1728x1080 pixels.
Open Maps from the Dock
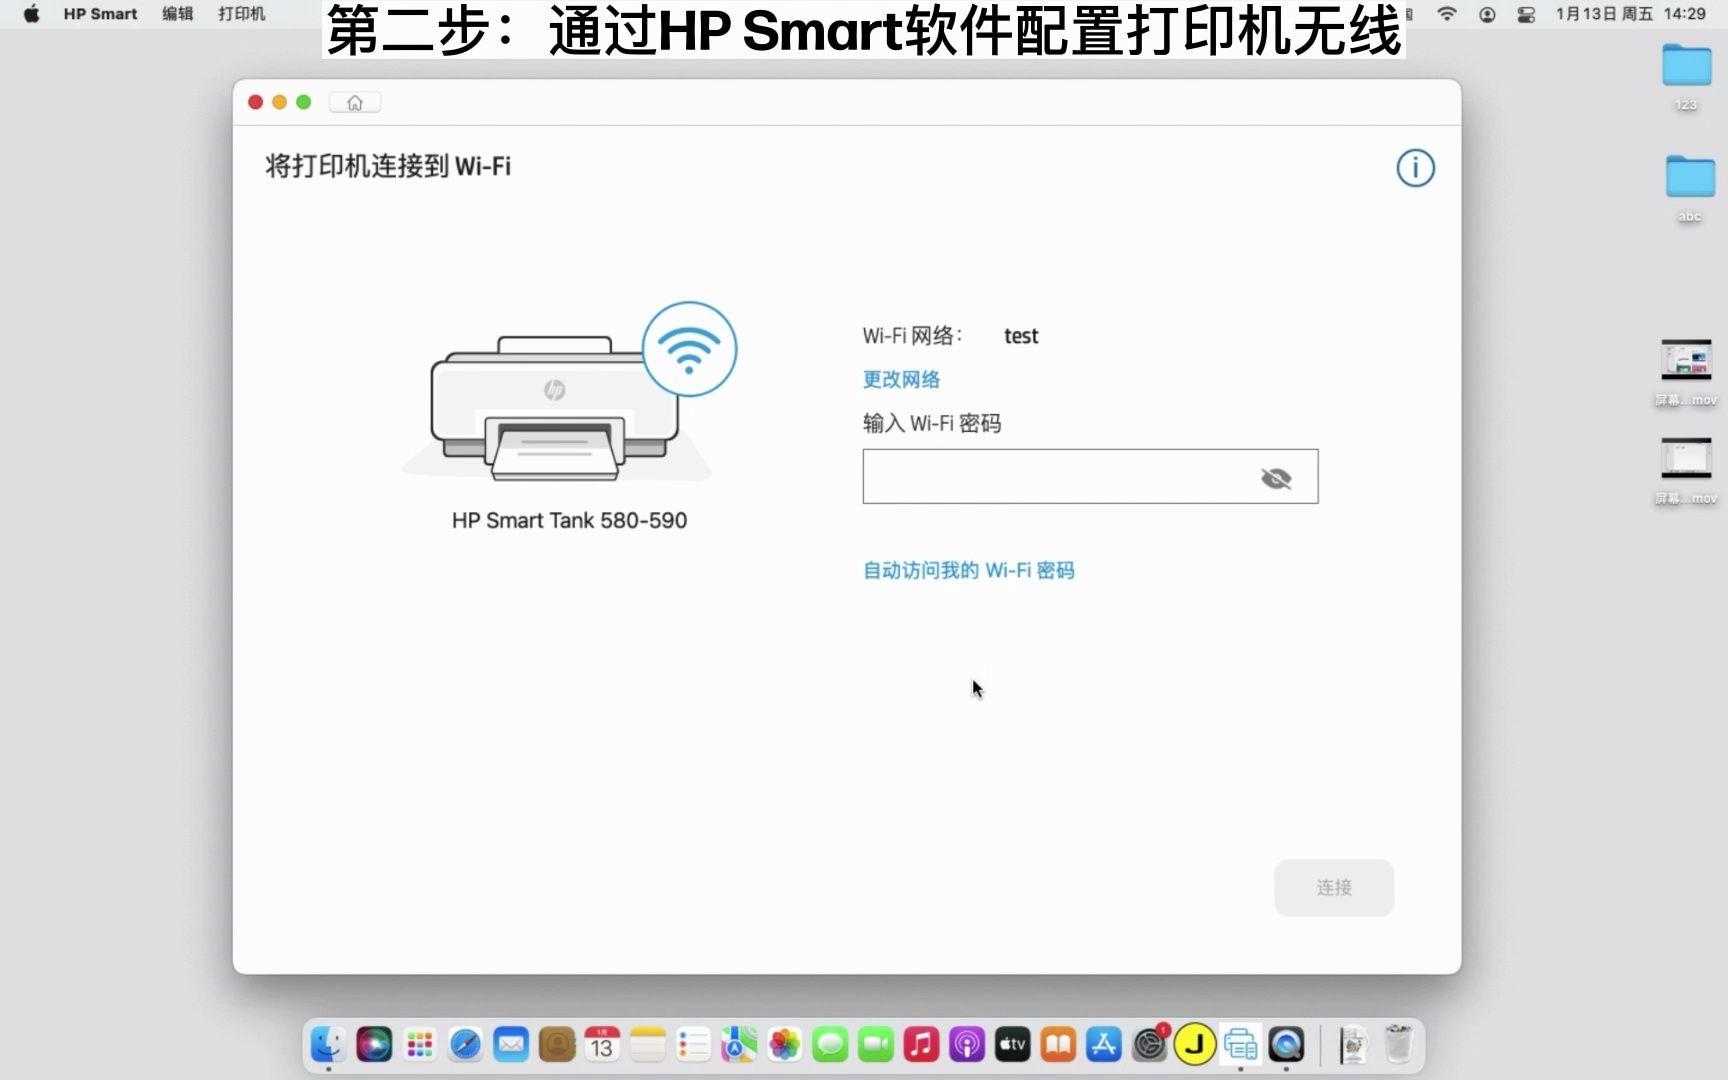739,1045
